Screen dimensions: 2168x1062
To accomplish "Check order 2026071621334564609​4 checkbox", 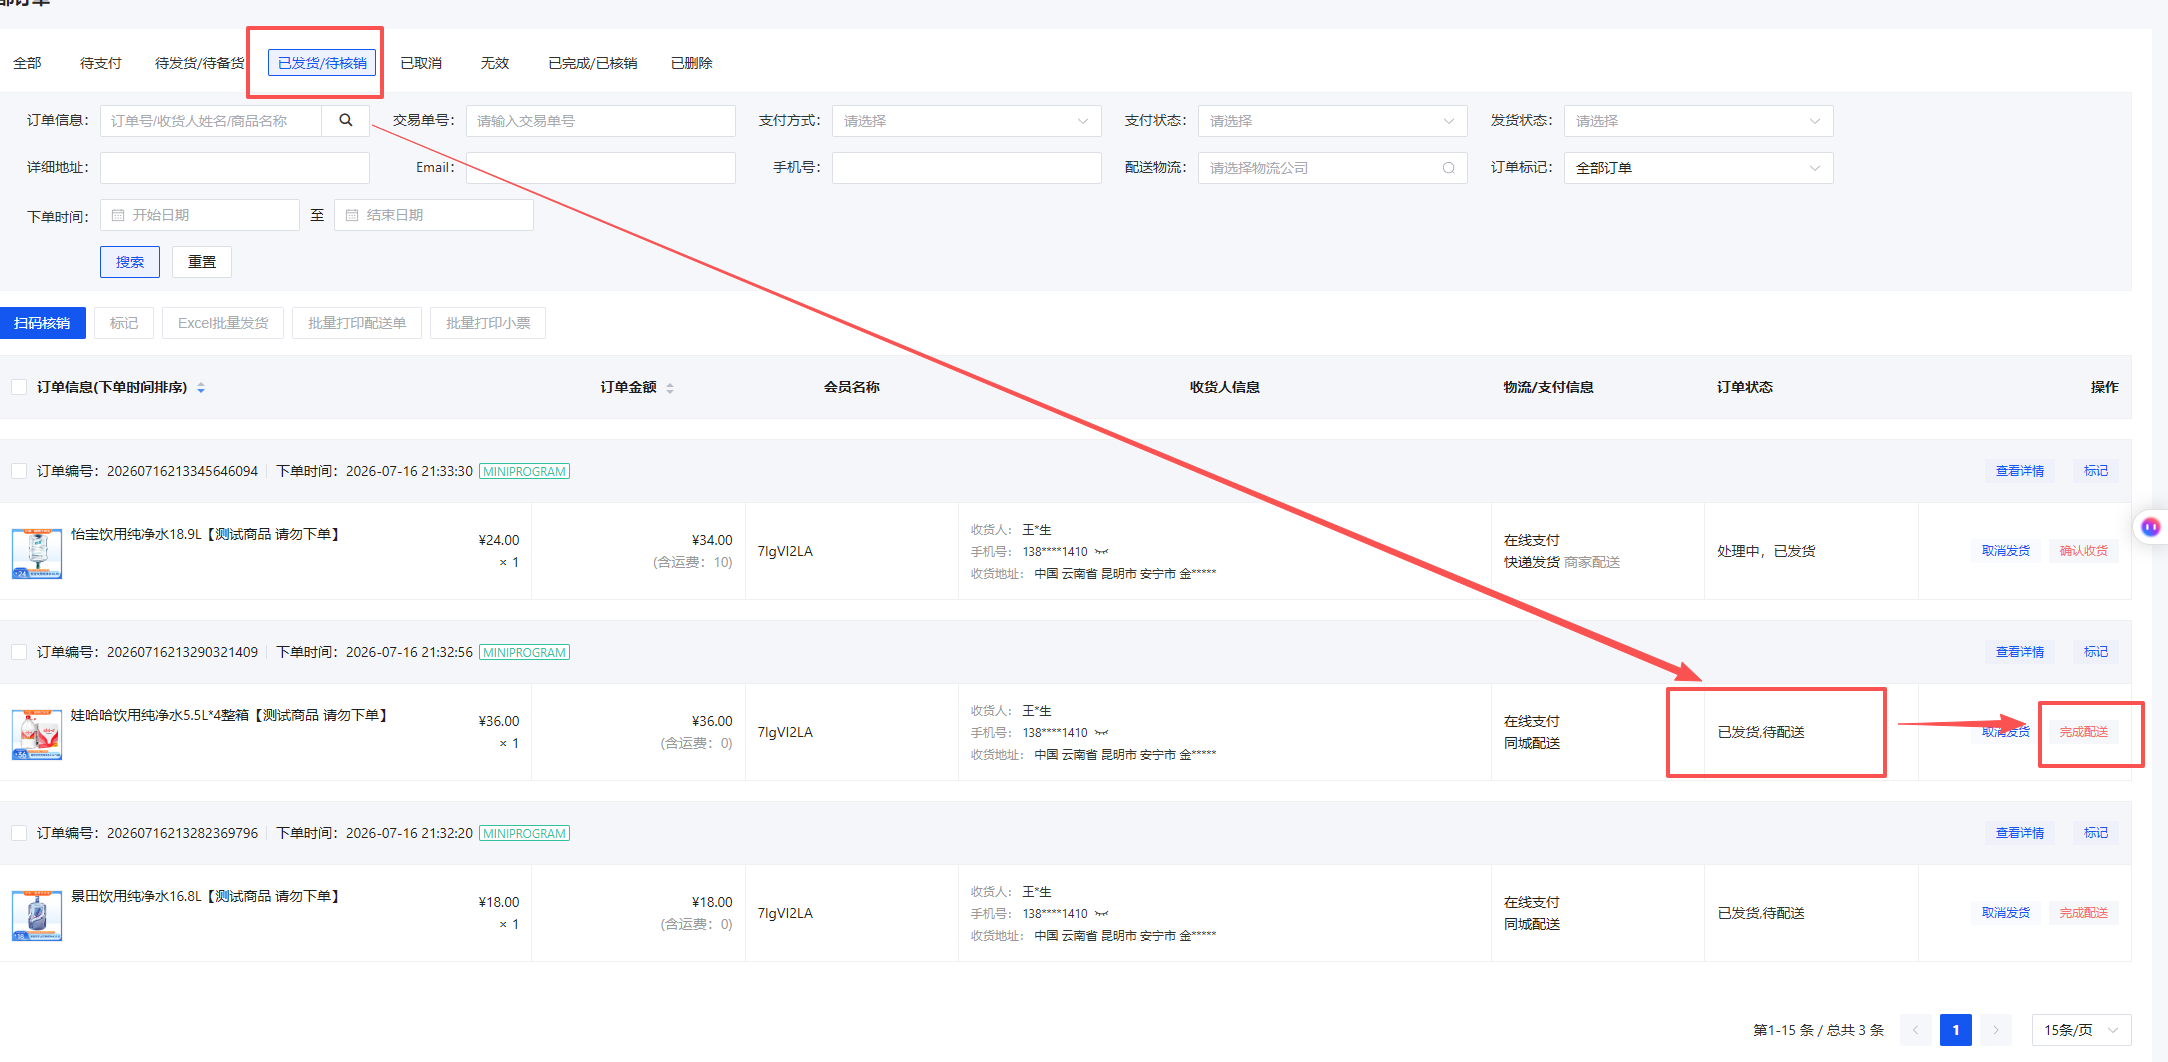I will [x=19, y=471].
